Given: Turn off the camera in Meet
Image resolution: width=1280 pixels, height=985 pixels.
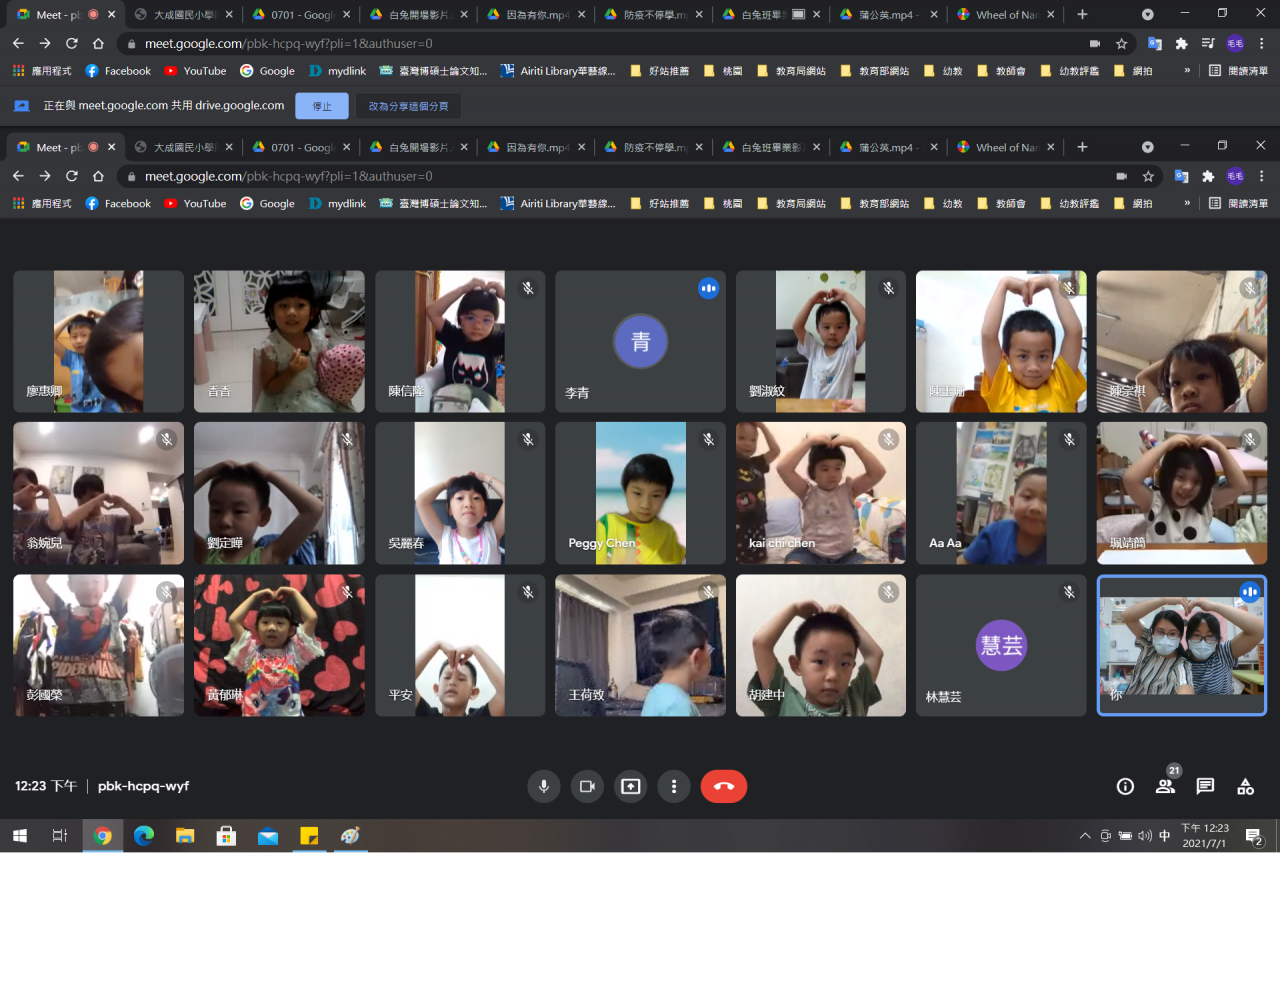Looking at the screenshot, I should point(587,787).
